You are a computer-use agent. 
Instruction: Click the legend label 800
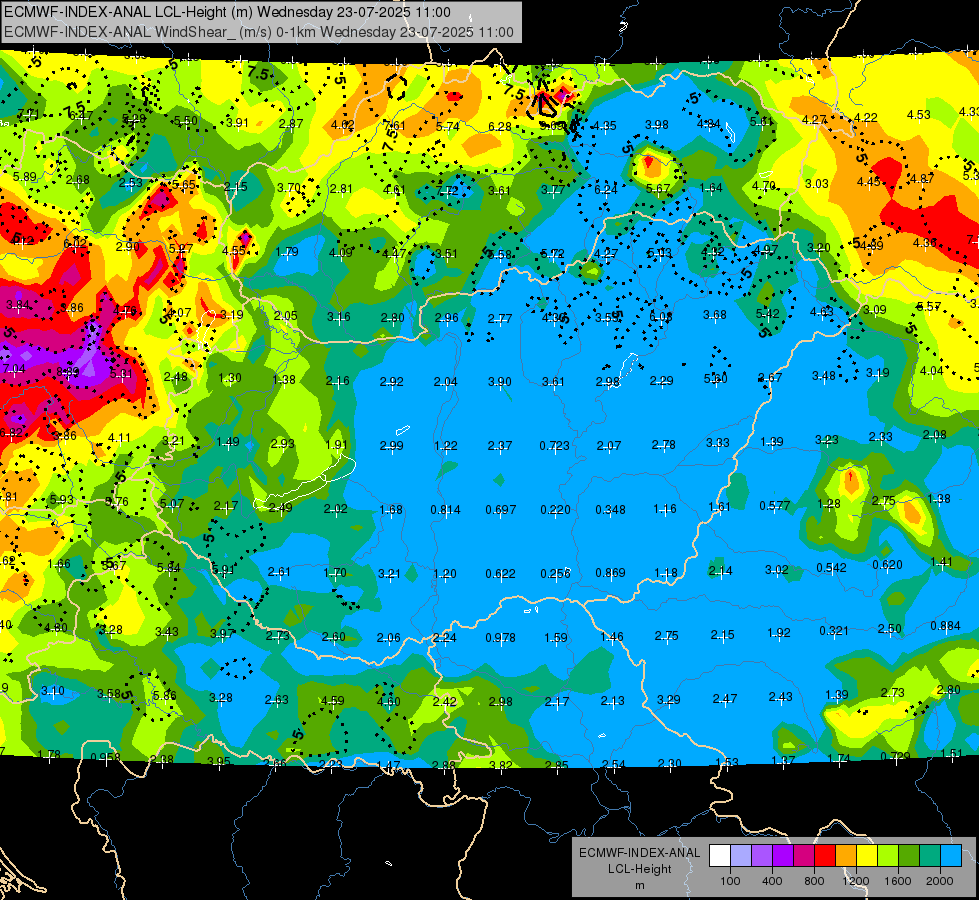click(814, 881)
